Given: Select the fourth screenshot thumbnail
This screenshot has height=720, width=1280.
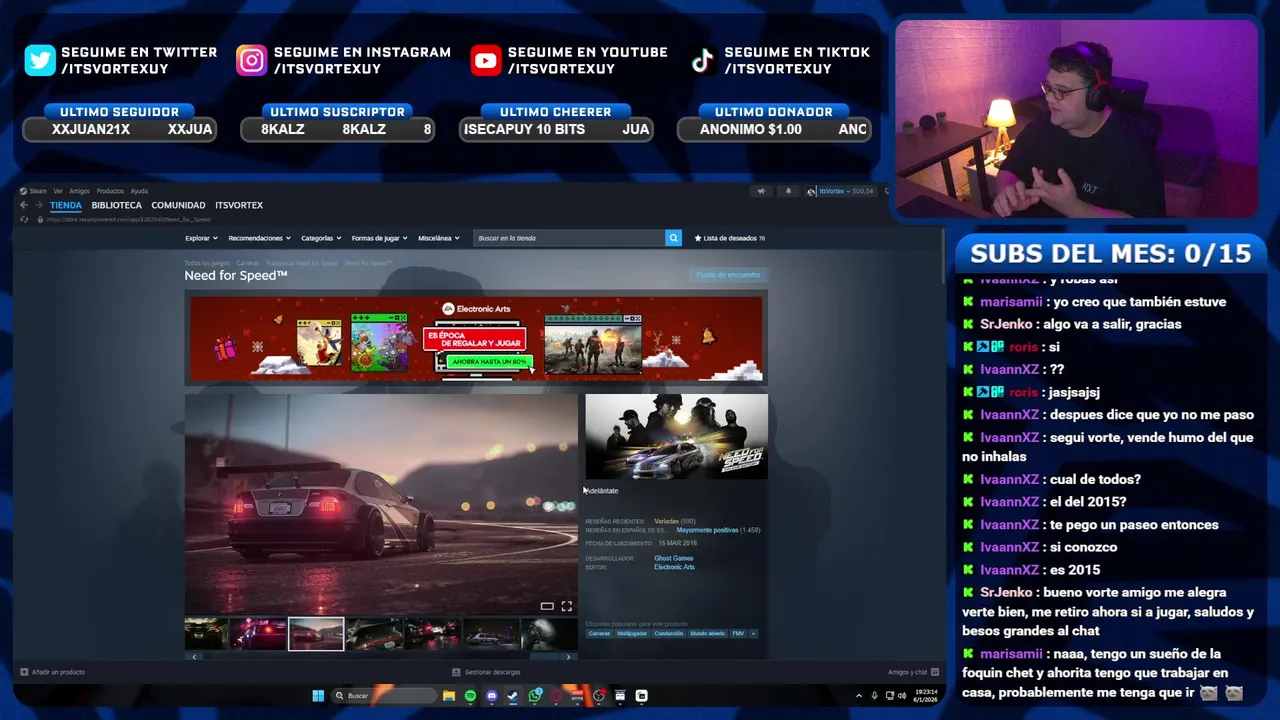Looking at the screenshot, I should 374,634.
